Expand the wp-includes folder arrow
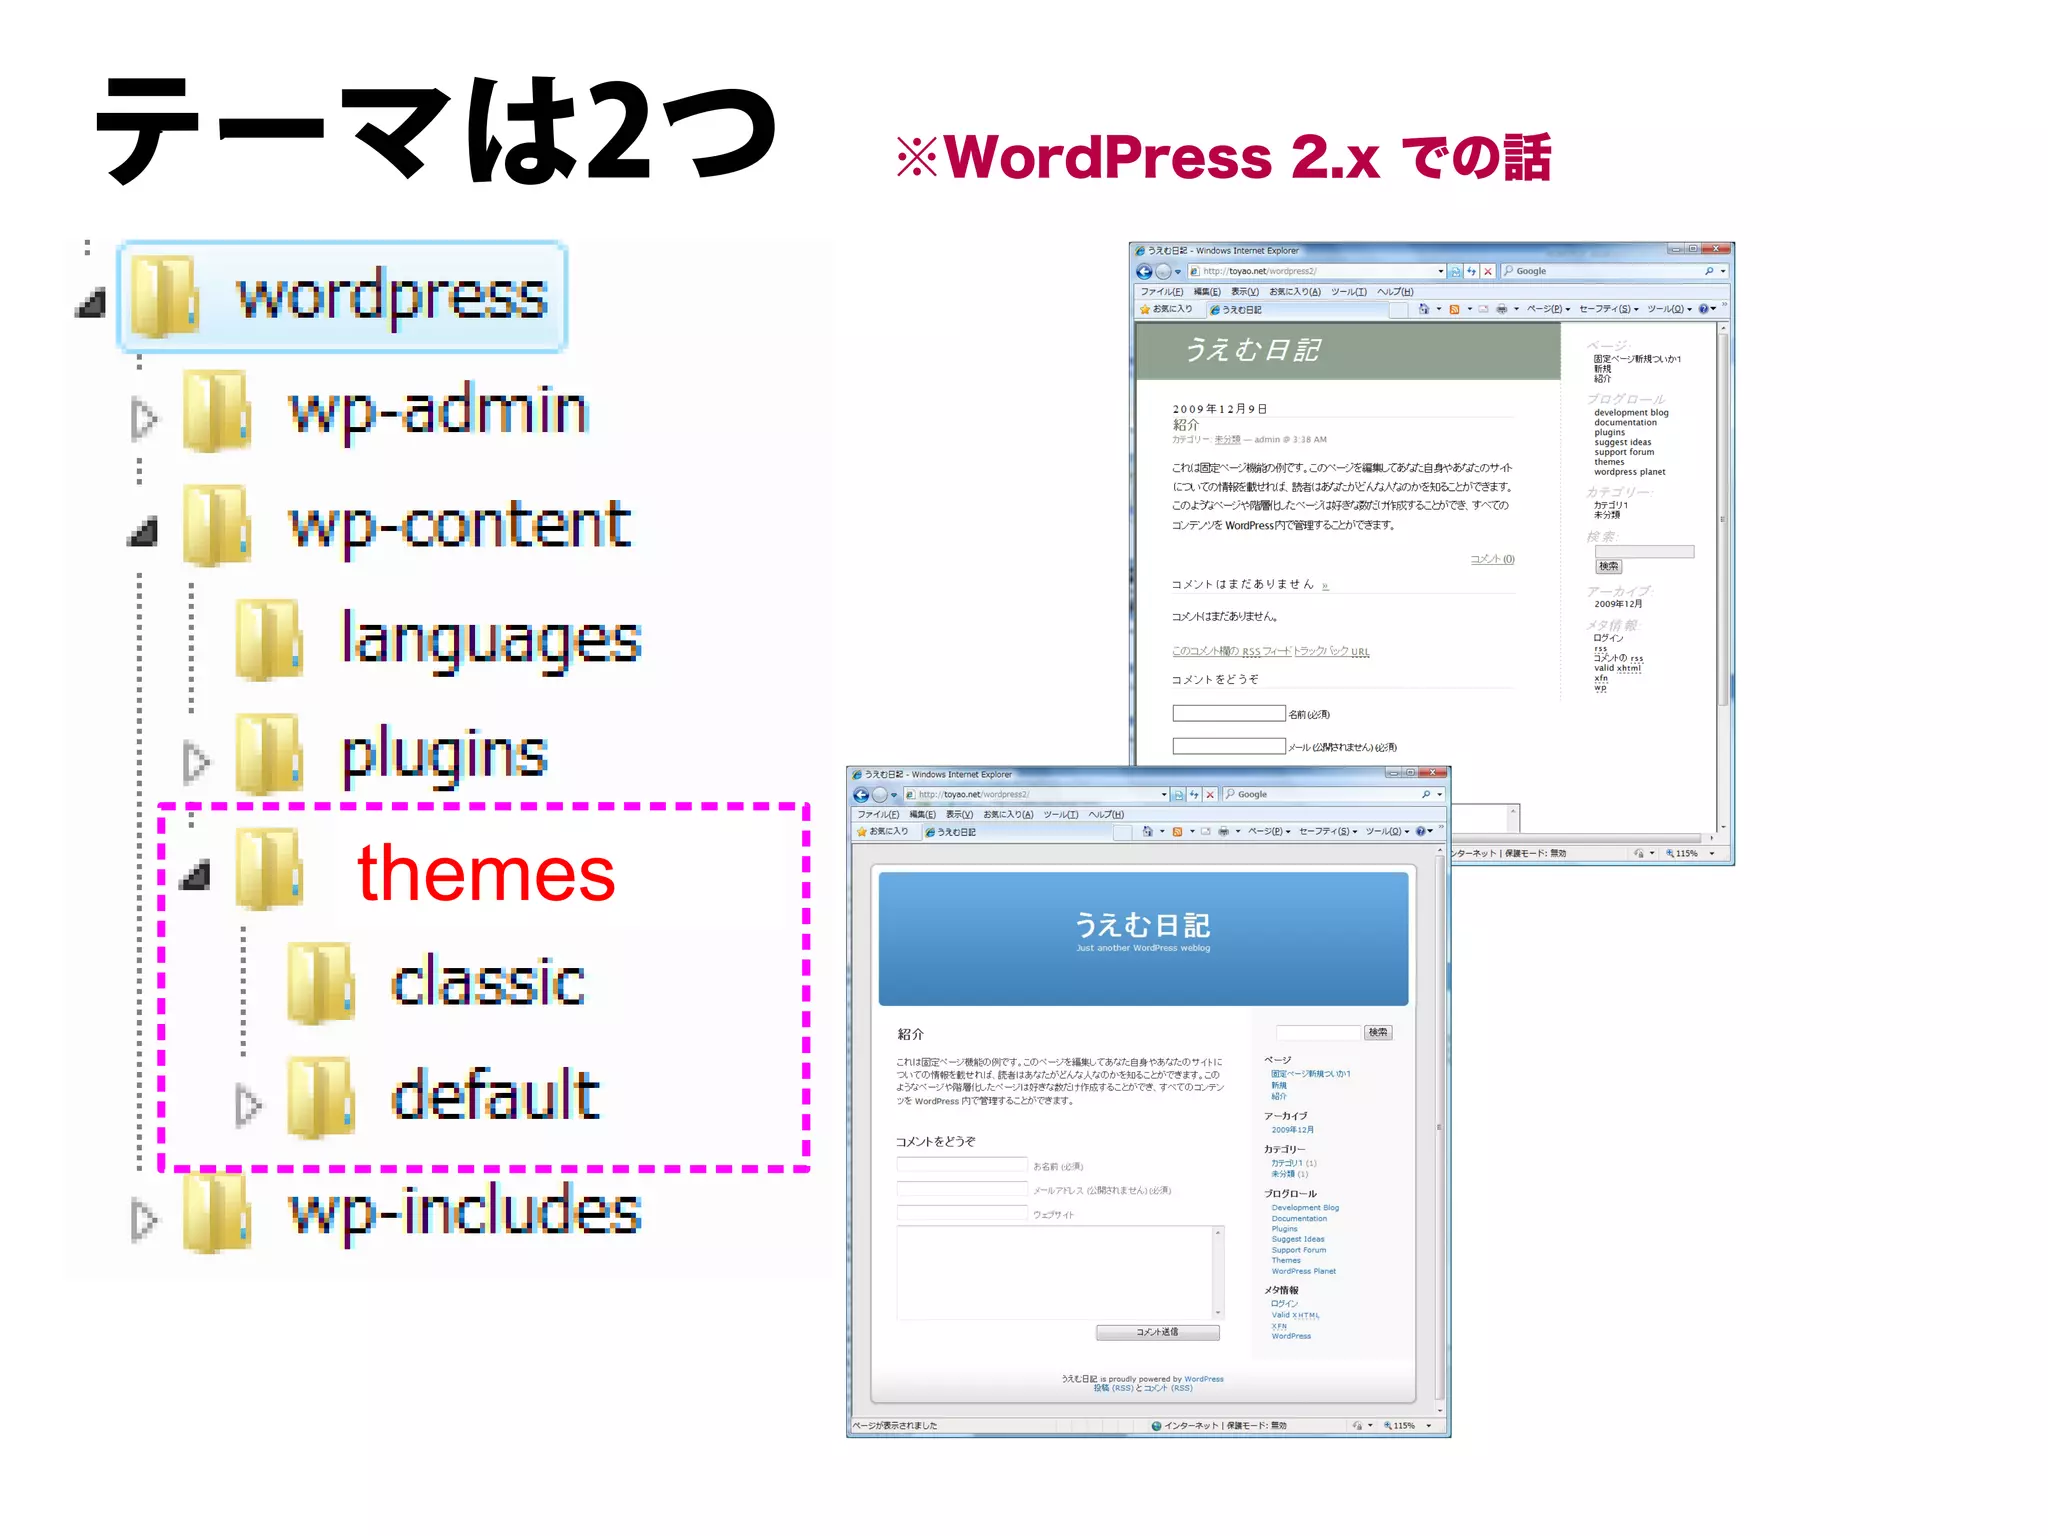 tap(144, 1219)
